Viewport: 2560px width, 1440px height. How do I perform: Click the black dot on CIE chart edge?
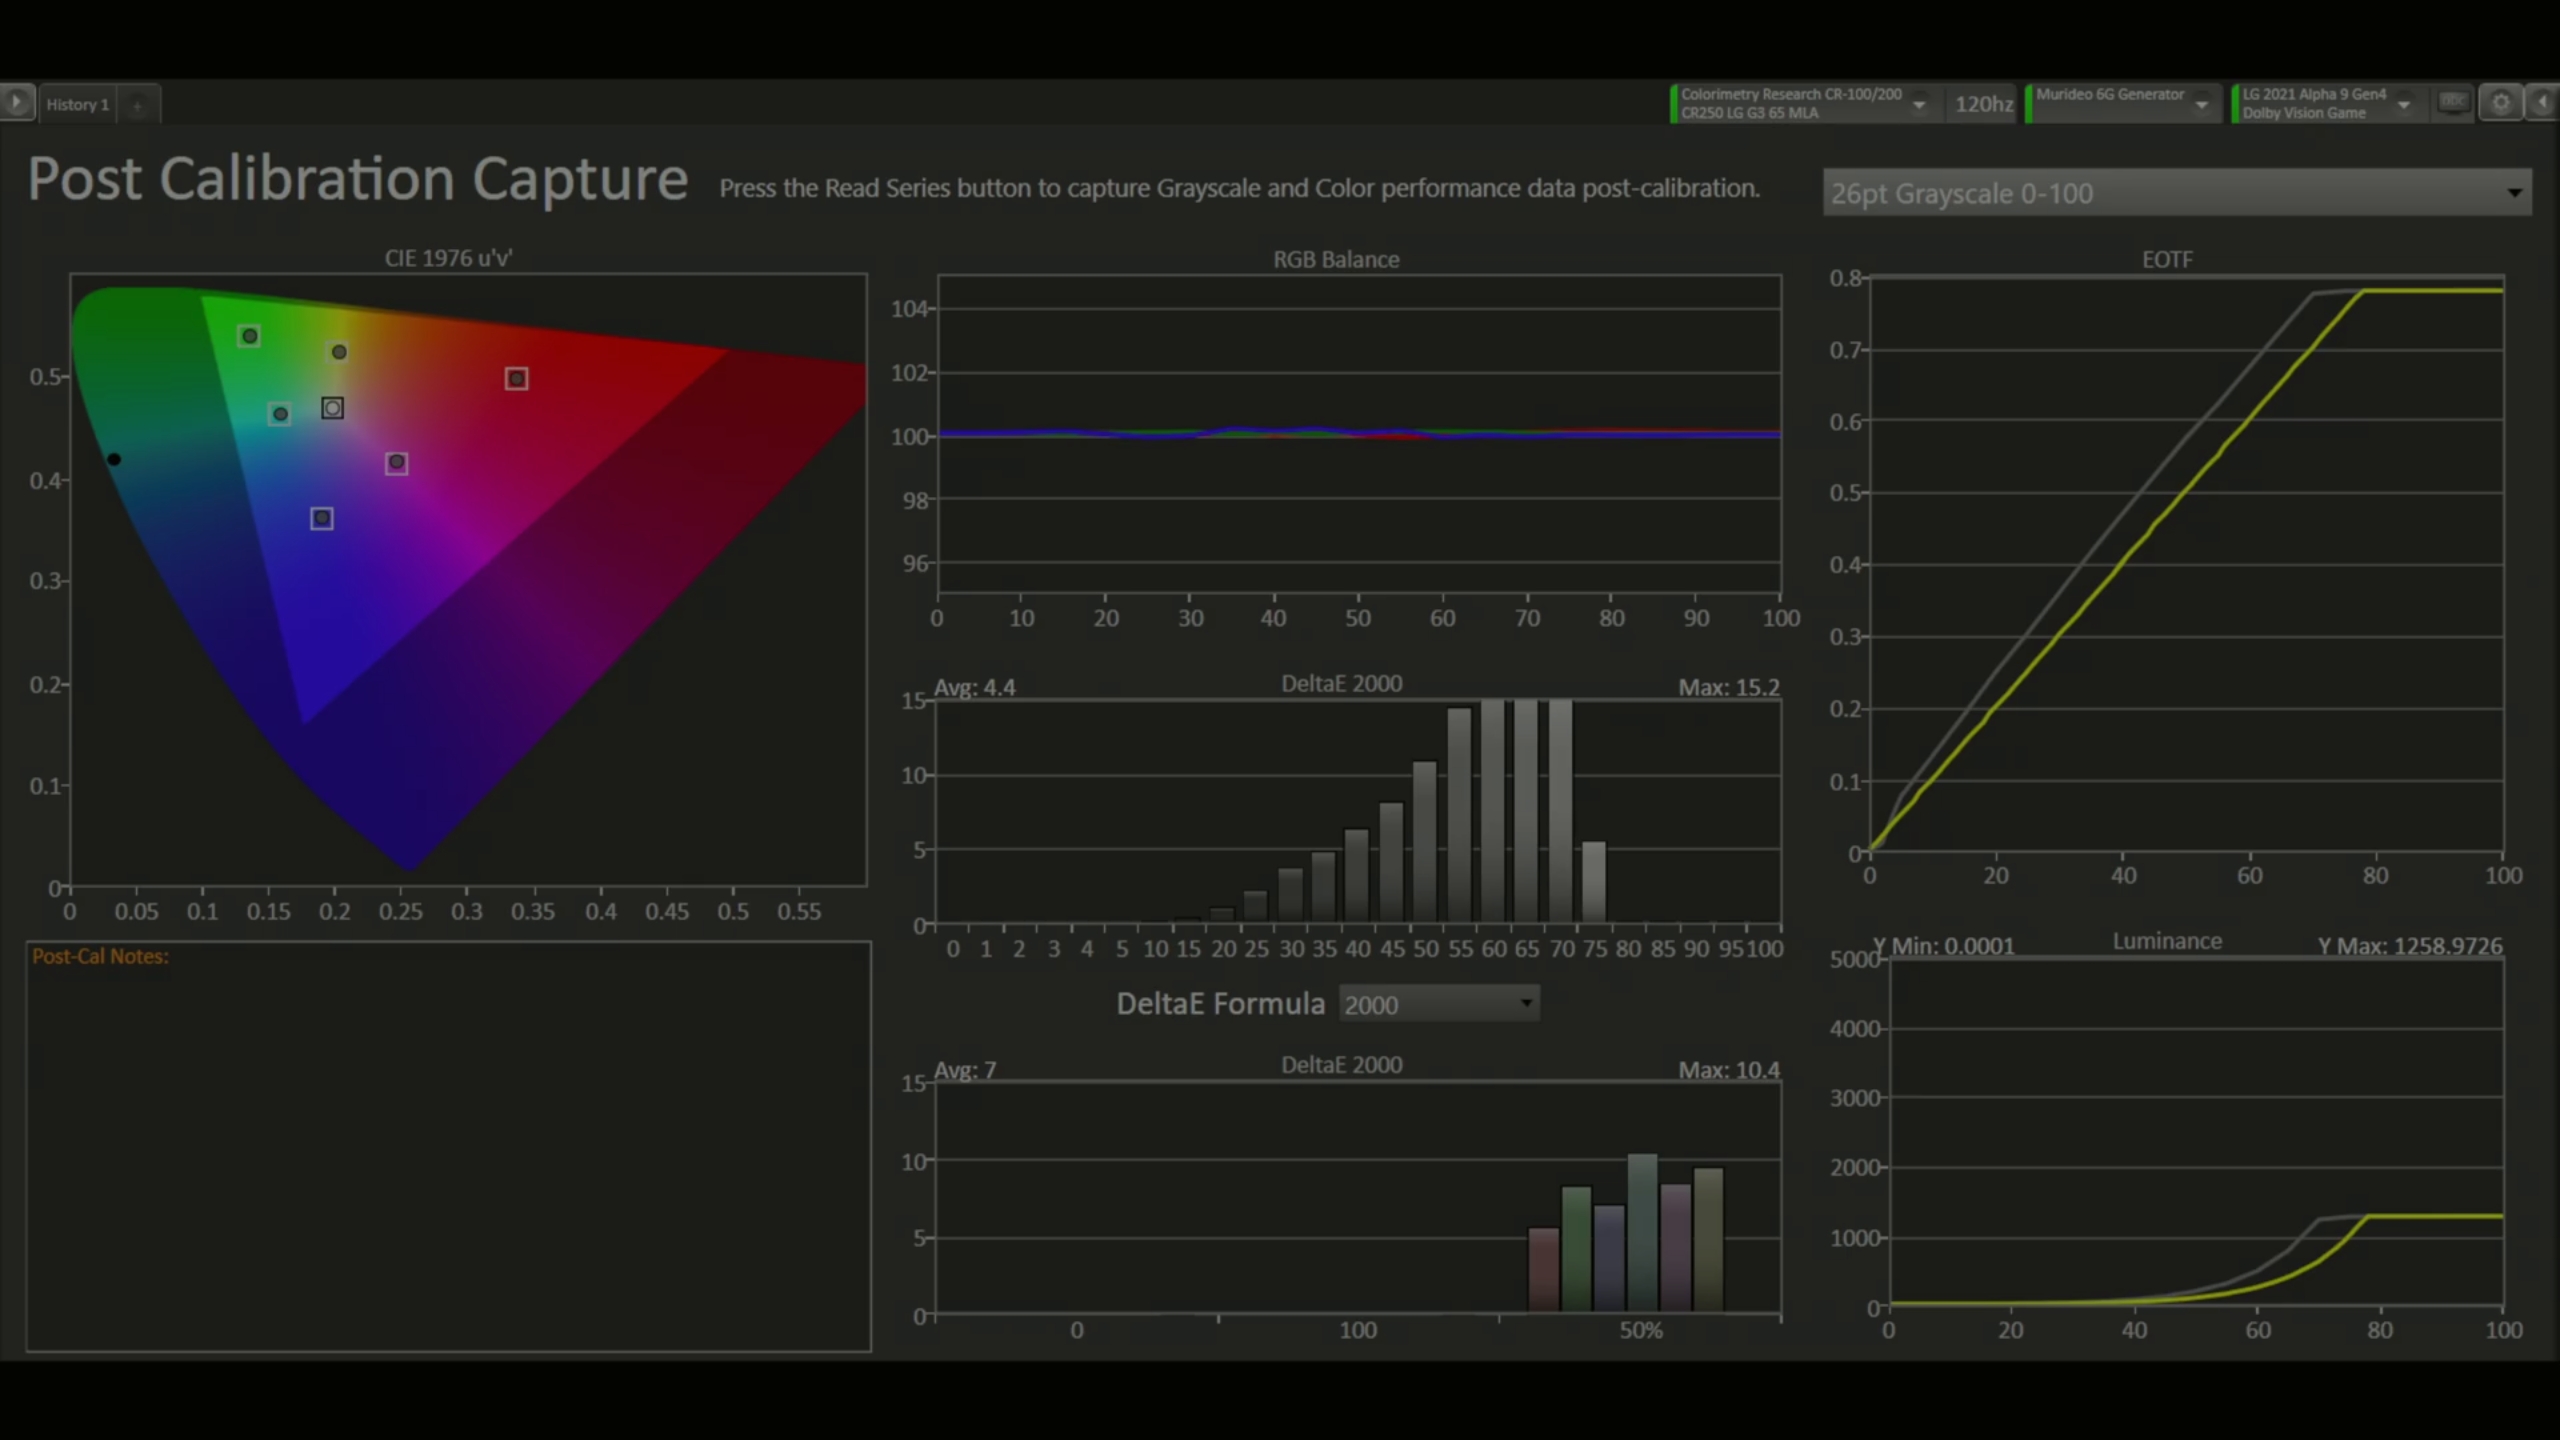[x=114, y=459]
